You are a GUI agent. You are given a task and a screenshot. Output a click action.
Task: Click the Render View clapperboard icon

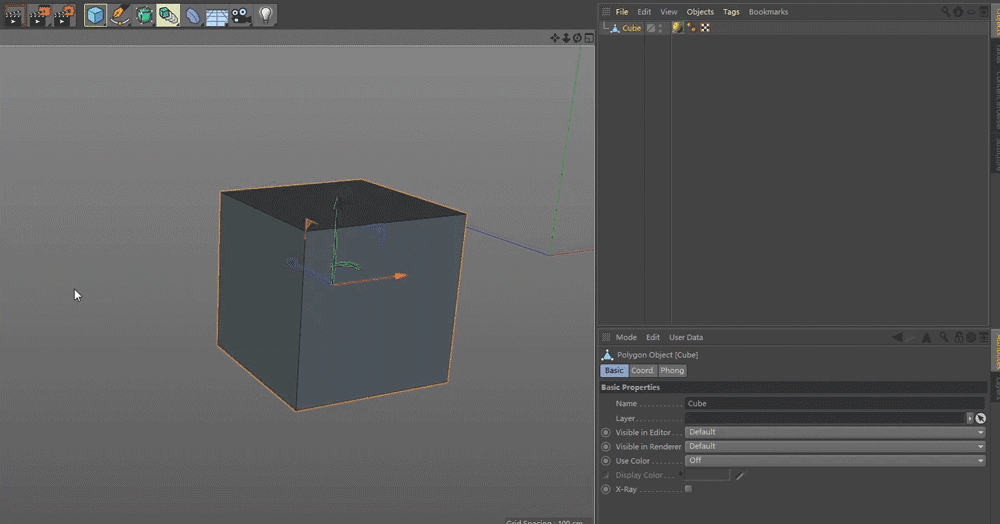pos(14,15)
